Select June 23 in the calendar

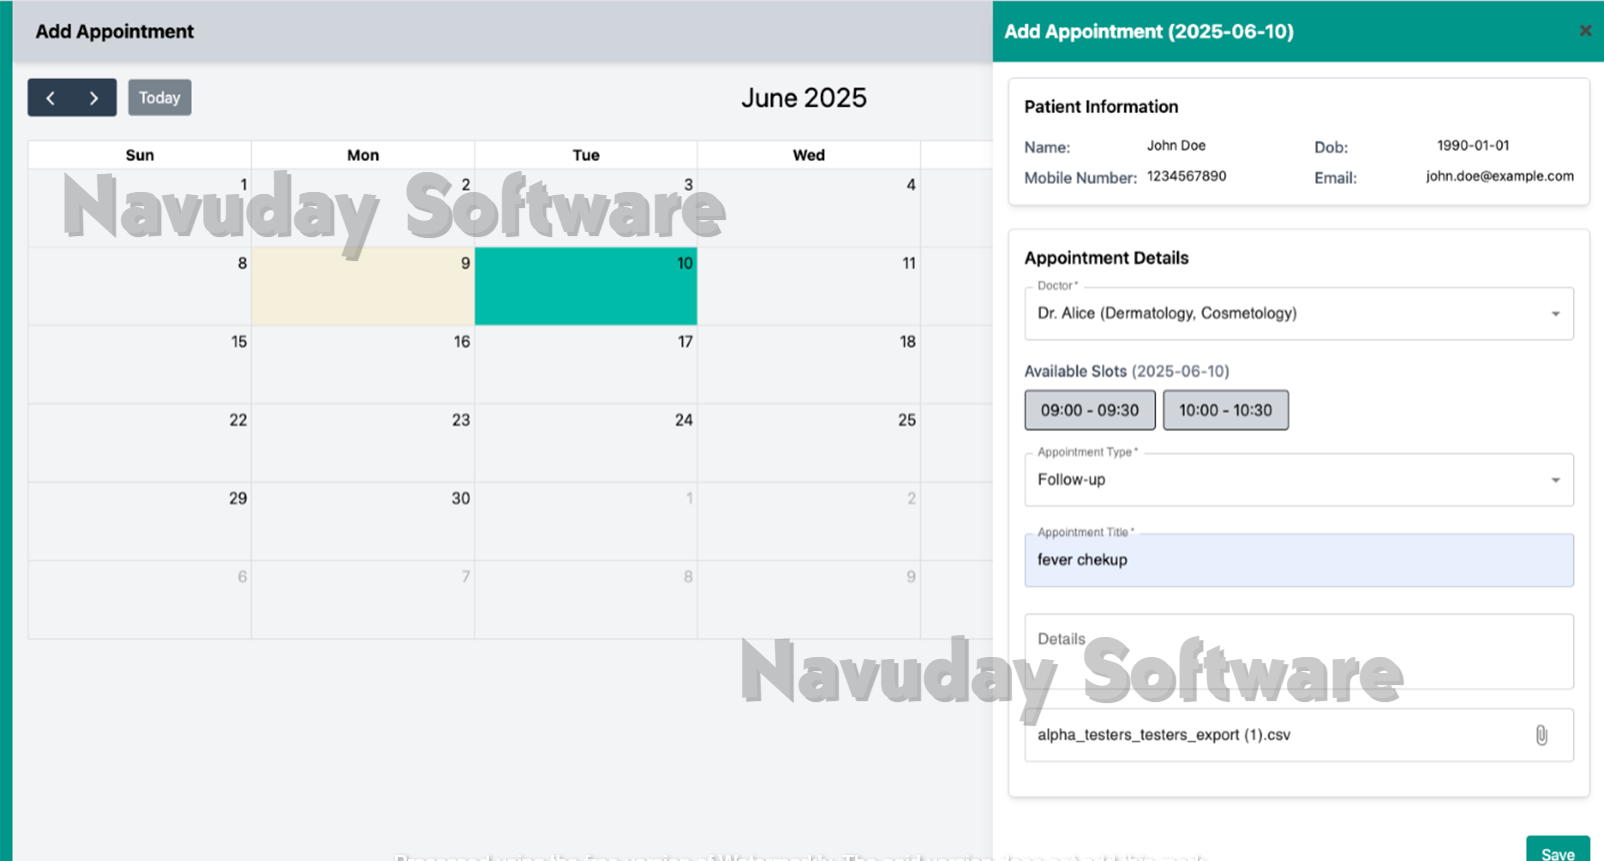pyautogui.click(x=363, y=443)
